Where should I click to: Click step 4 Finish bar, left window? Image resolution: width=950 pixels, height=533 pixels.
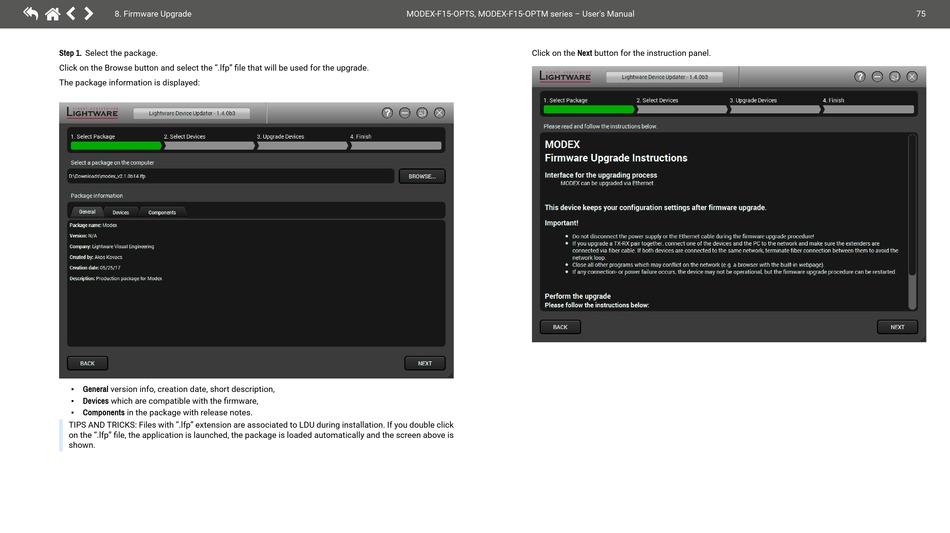click(396, 145)
